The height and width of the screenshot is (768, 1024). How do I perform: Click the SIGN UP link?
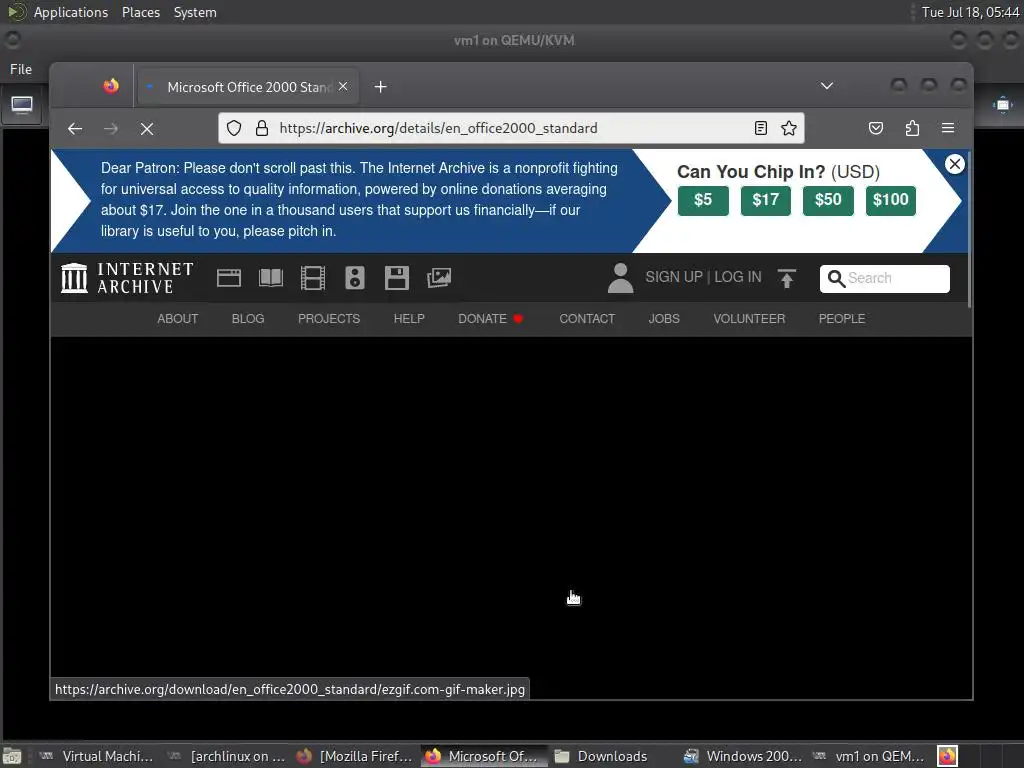point(674,277)
